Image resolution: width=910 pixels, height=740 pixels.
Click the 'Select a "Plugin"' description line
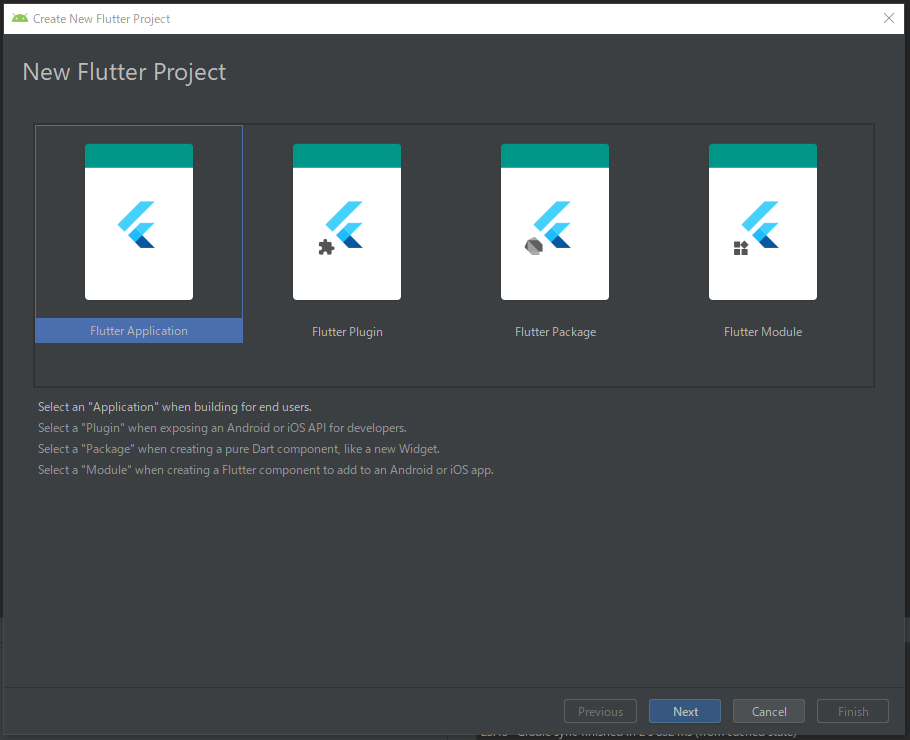(222, 428)
